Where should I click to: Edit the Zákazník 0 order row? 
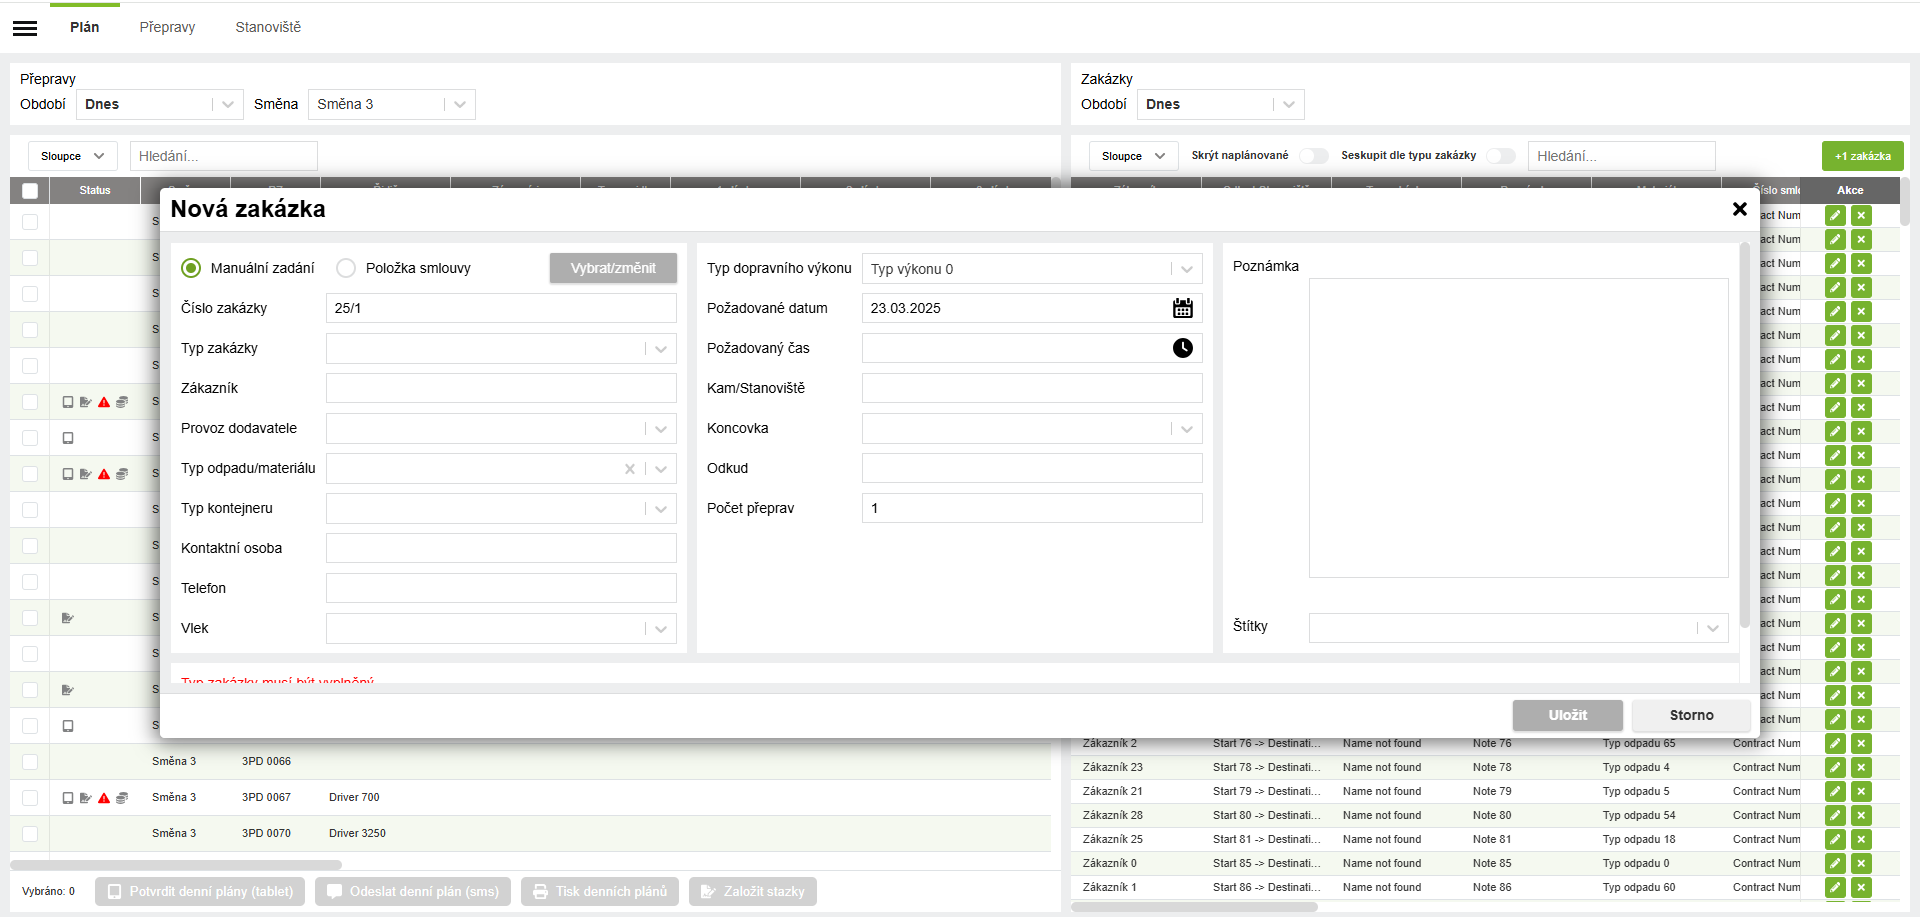(1835, 863)
